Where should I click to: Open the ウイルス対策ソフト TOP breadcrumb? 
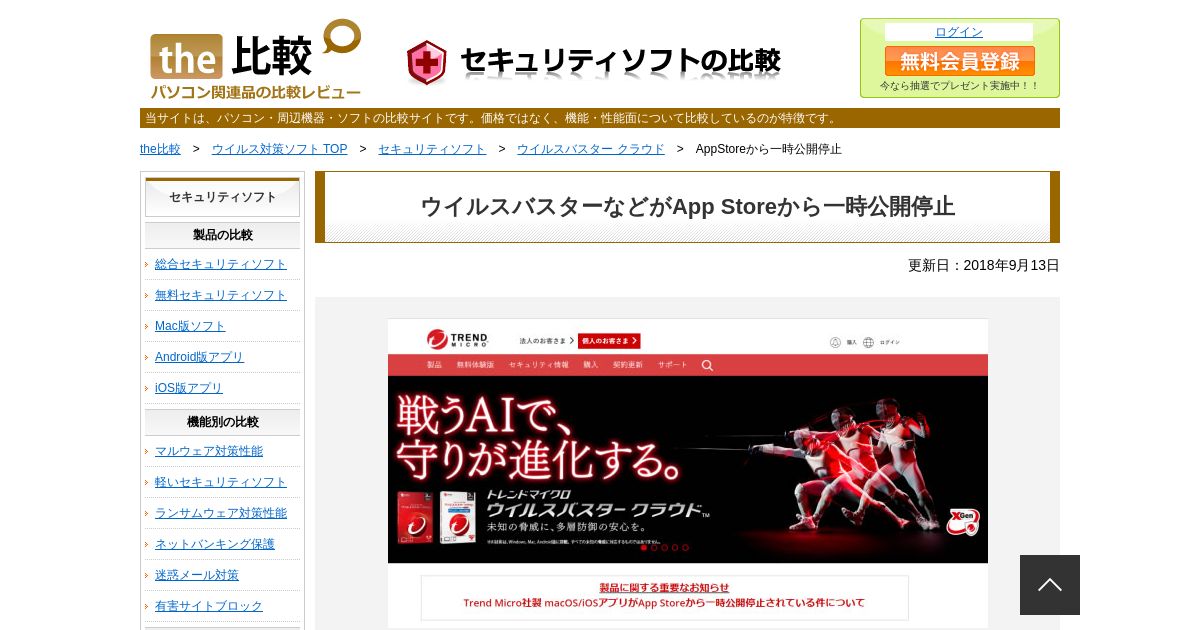click(279, 149)
